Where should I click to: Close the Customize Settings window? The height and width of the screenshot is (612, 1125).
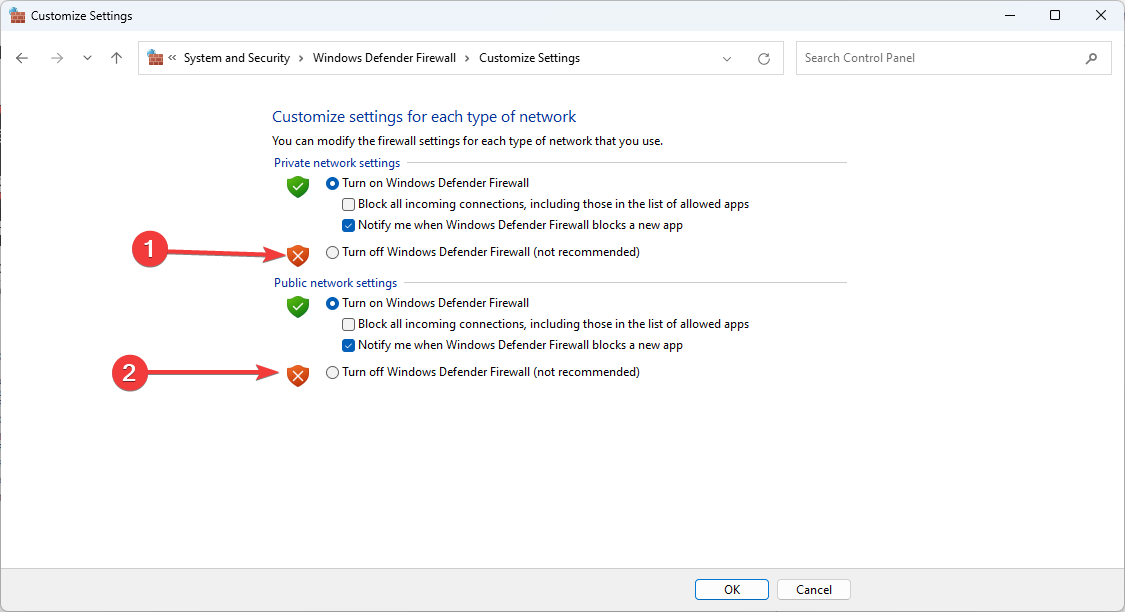(1101, 15)
